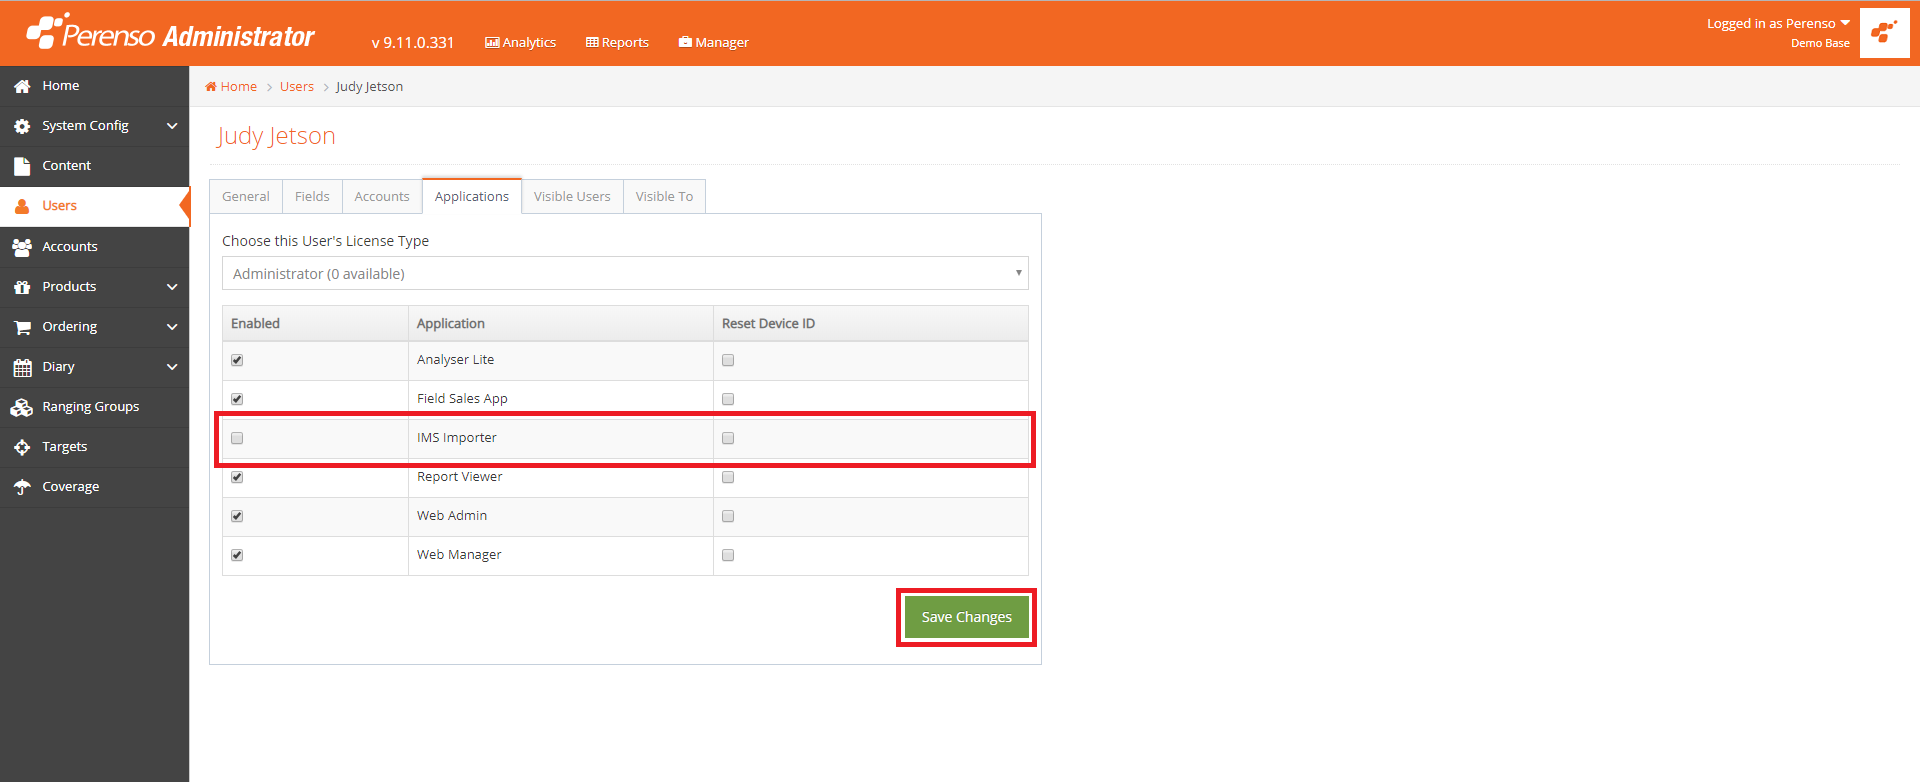This screenshot has width=1920, height=782.
Task: Click the Reset Device ID column header
Action: [870, 323]
